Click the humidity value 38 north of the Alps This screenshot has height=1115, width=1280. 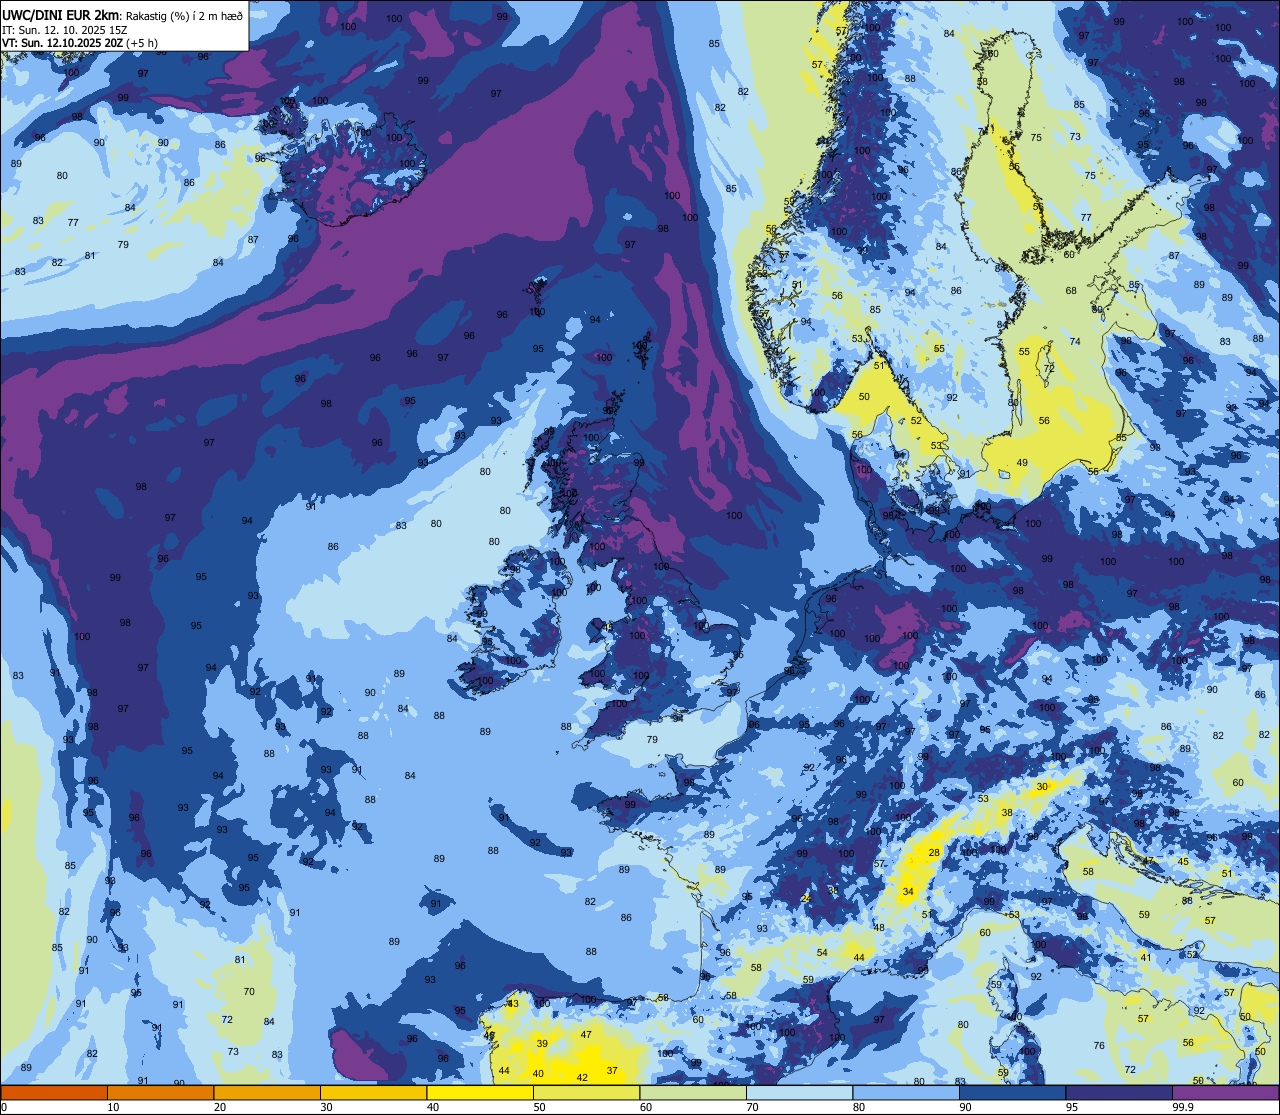(1007, 812)
